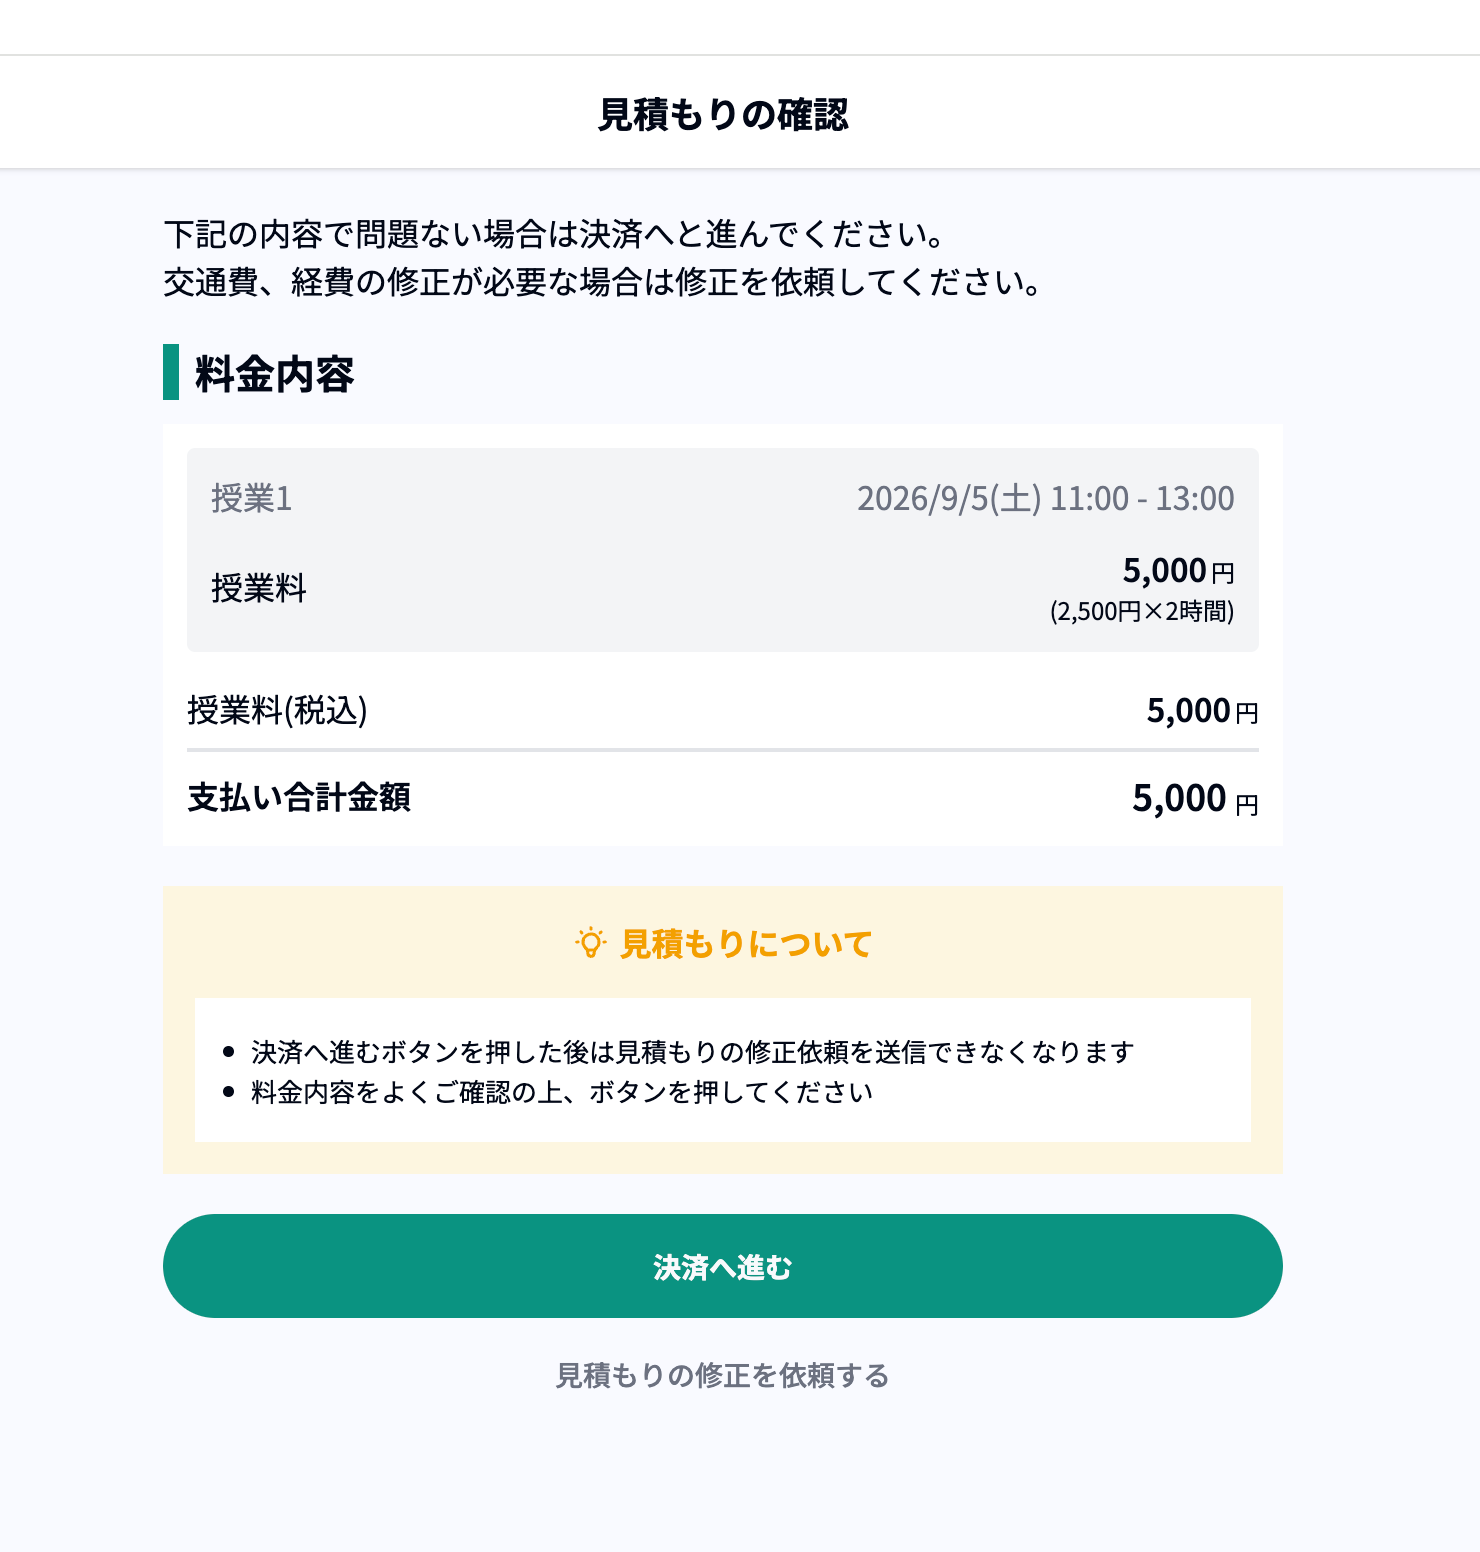Select the 授業料(税込) row label
This screenshot has width=1480, height=1552.
click(x=277, y=711)
